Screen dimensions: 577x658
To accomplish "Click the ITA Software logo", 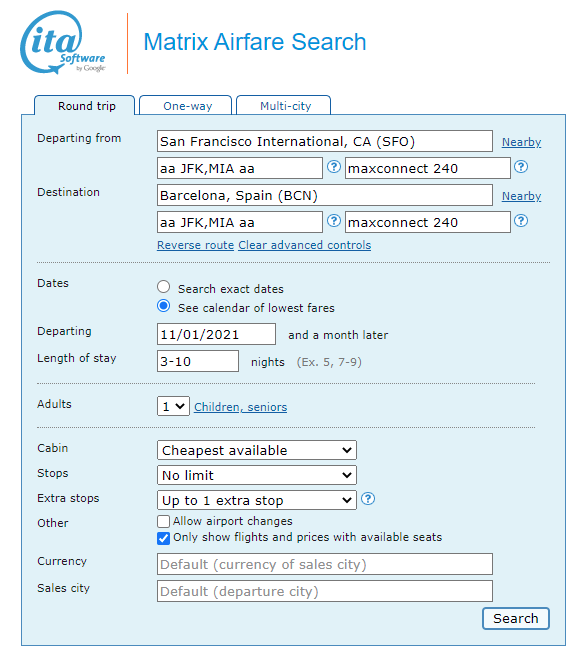I will tap(63, 42).
